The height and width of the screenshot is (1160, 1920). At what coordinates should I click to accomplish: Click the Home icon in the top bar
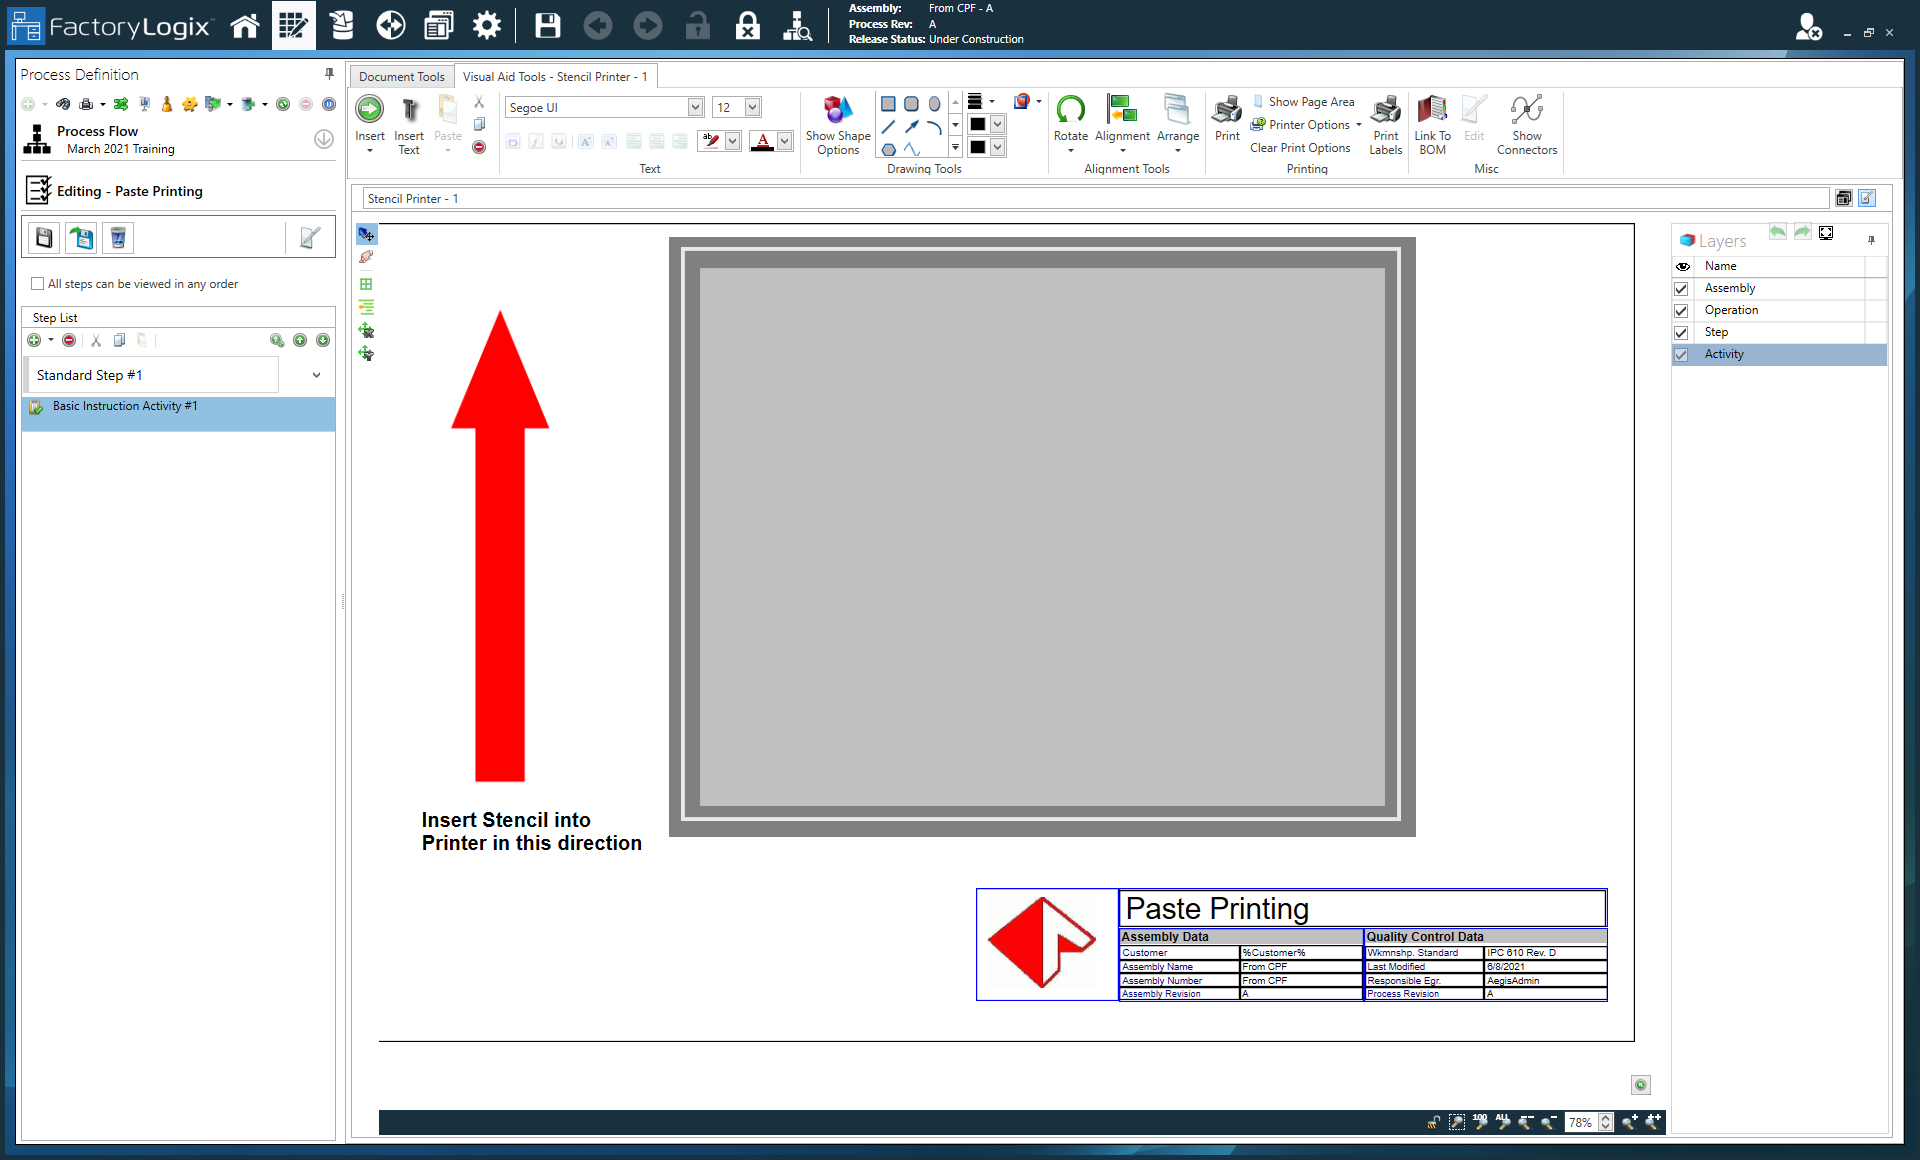(244, 26)
